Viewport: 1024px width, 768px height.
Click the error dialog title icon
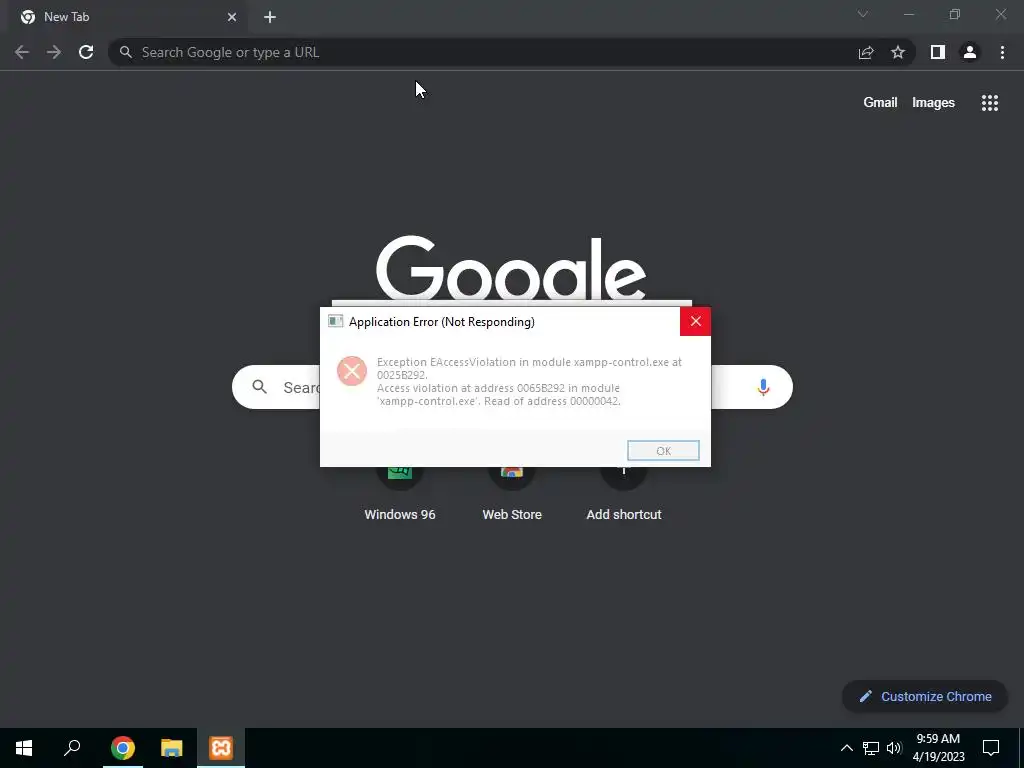coord(336,321)
